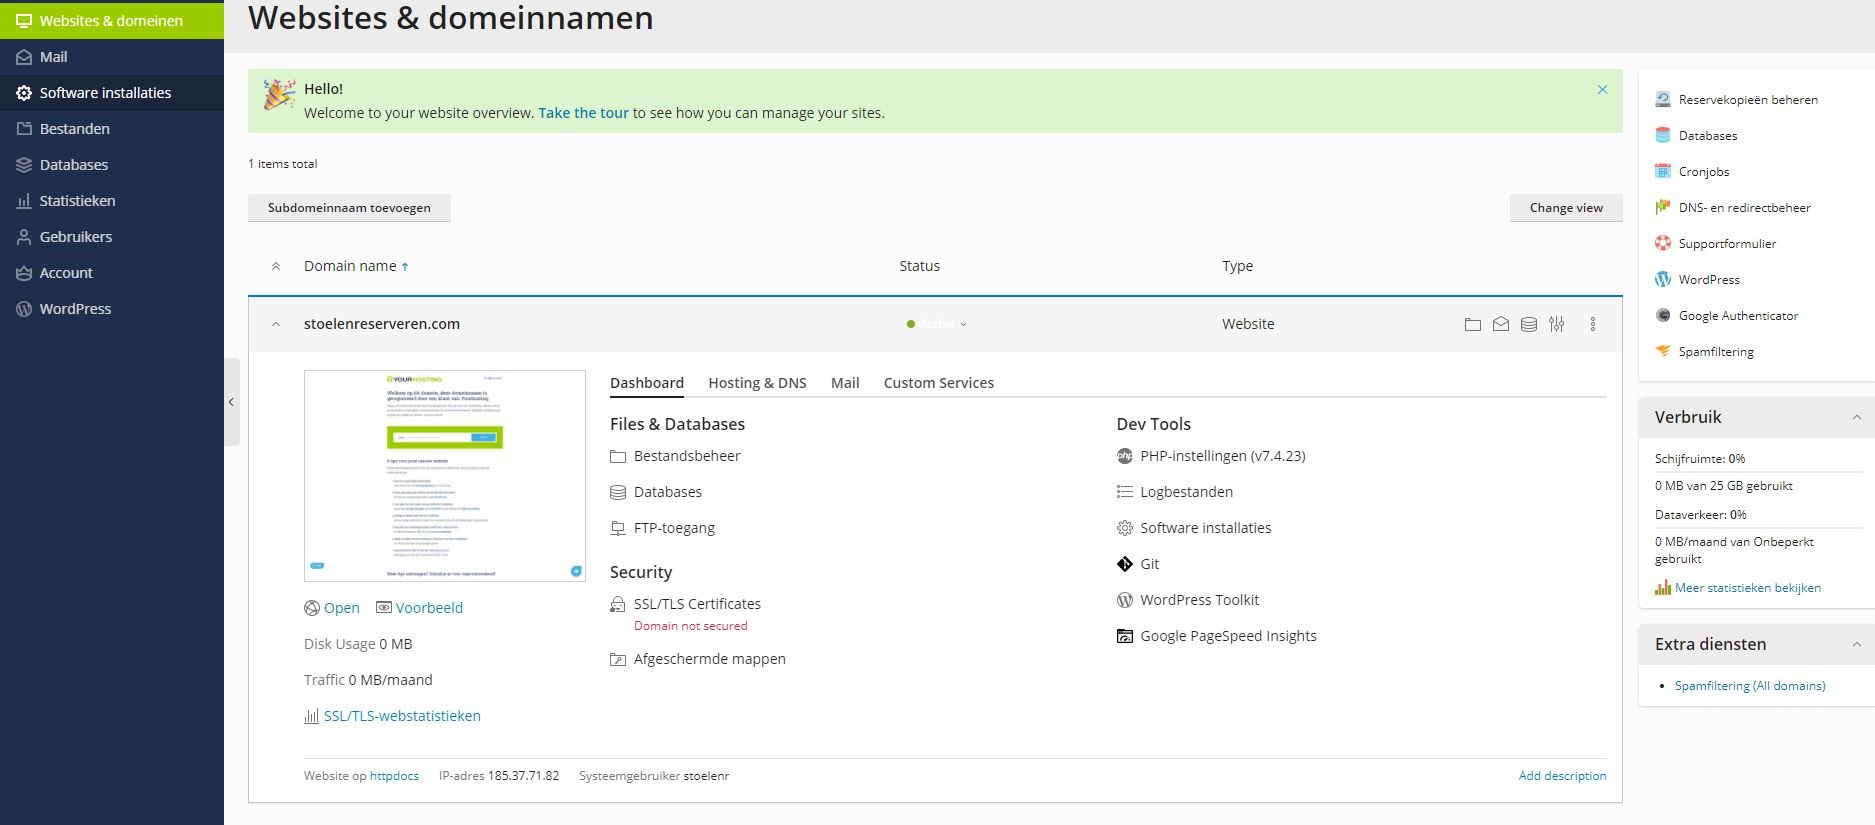Collapse the Verbruik panel
This screenshot has height=825, width=1875.
[1856, 418]
